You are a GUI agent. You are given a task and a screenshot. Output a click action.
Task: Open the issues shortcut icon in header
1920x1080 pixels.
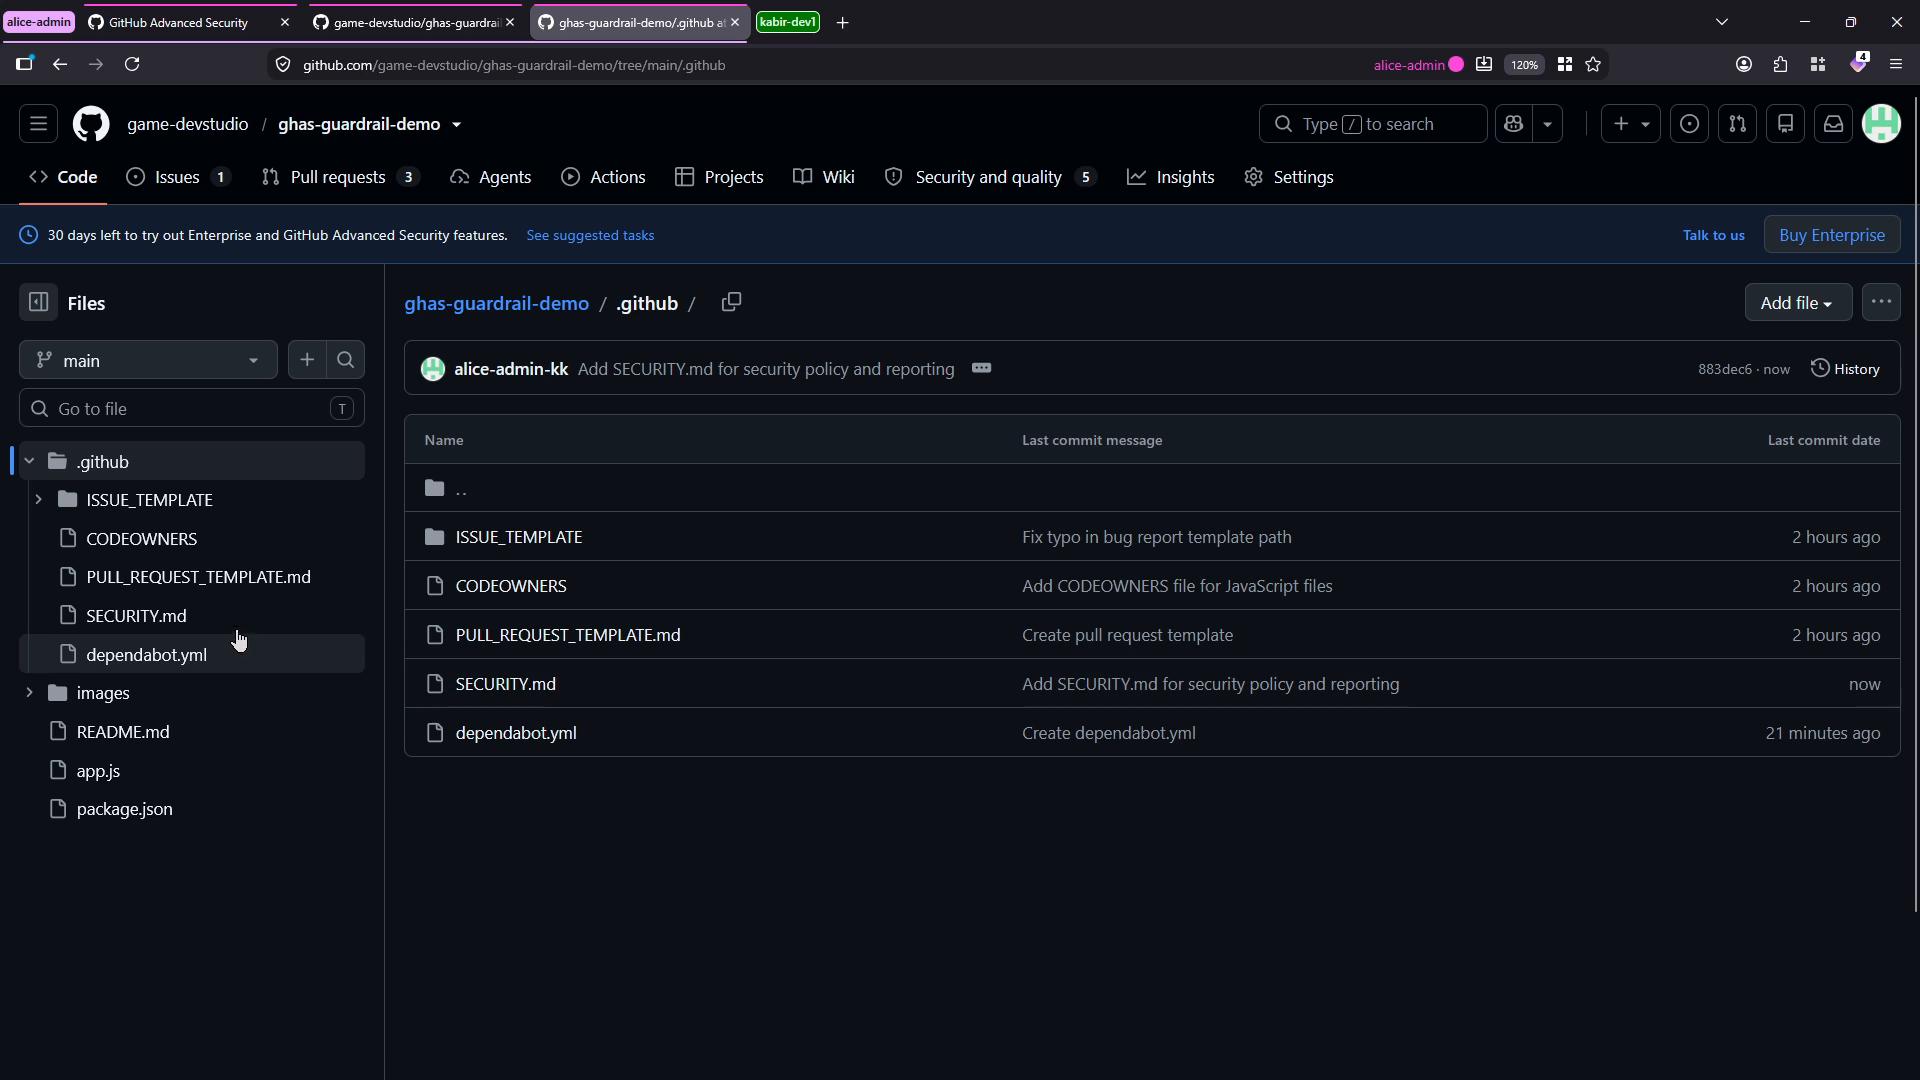(x=1689, y=124)
